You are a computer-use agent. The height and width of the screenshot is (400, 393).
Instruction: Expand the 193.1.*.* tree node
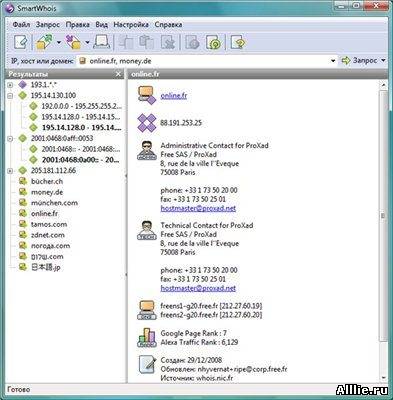(10, 85)
